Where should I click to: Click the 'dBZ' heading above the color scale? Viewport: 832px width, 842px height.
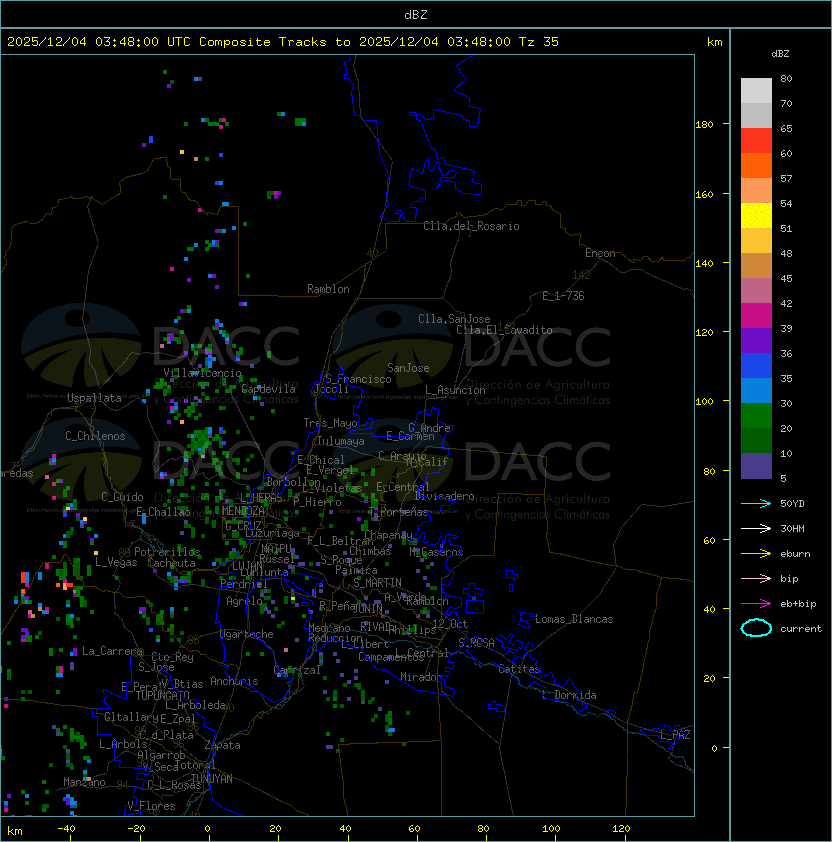point(780,54)
